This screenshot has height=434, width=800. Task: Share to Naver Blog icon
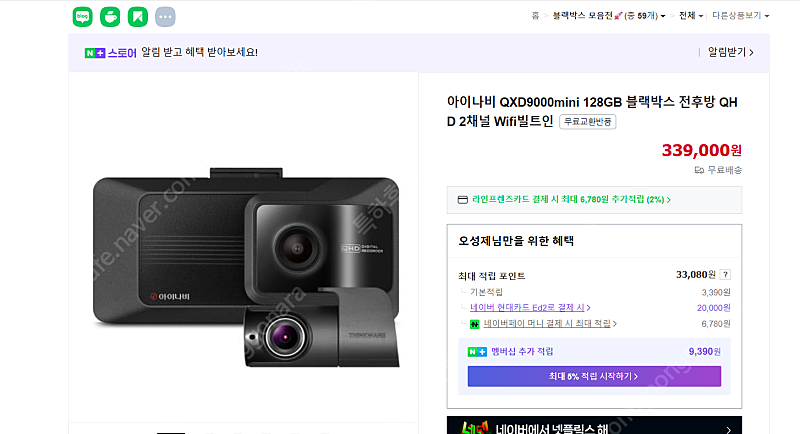(83, 17)
